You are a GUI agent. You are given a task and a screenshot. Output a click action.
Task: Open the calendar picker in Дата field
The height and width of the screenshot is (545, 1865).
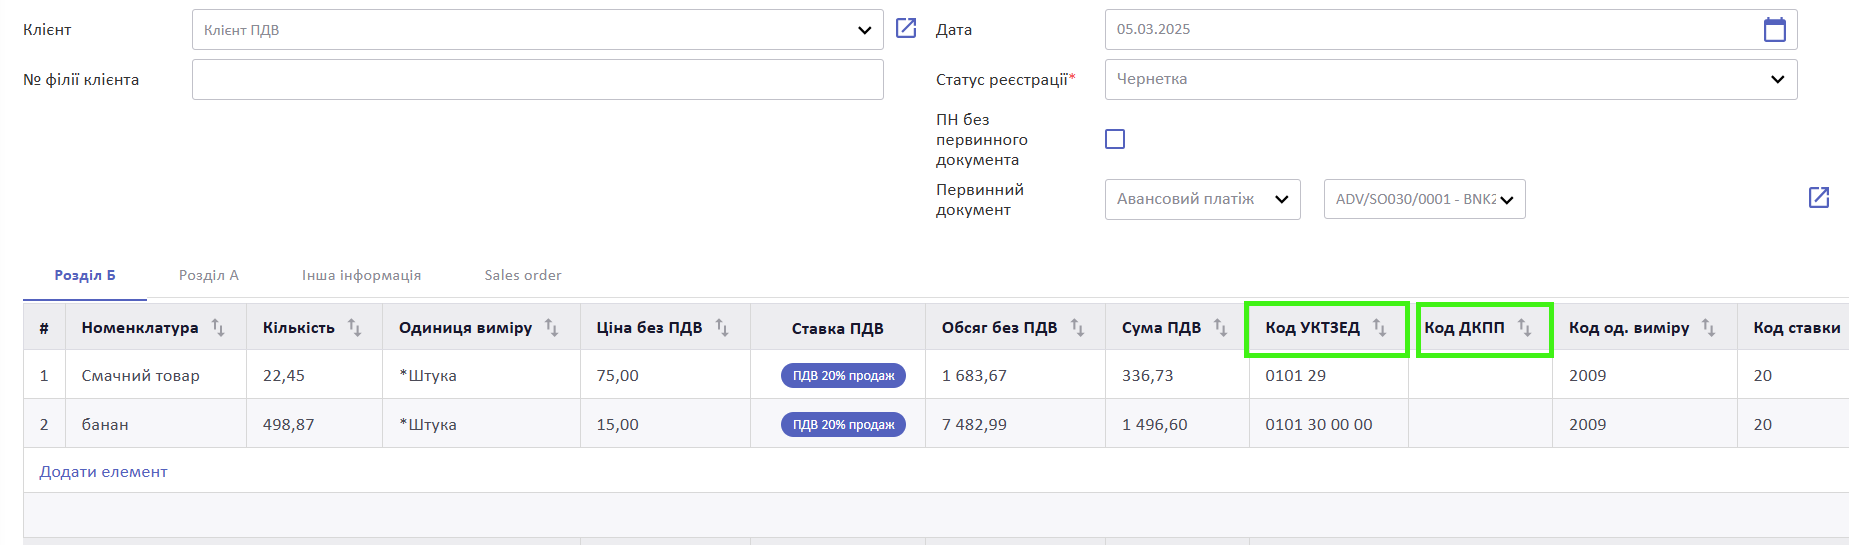click(x=1774, y=29)
